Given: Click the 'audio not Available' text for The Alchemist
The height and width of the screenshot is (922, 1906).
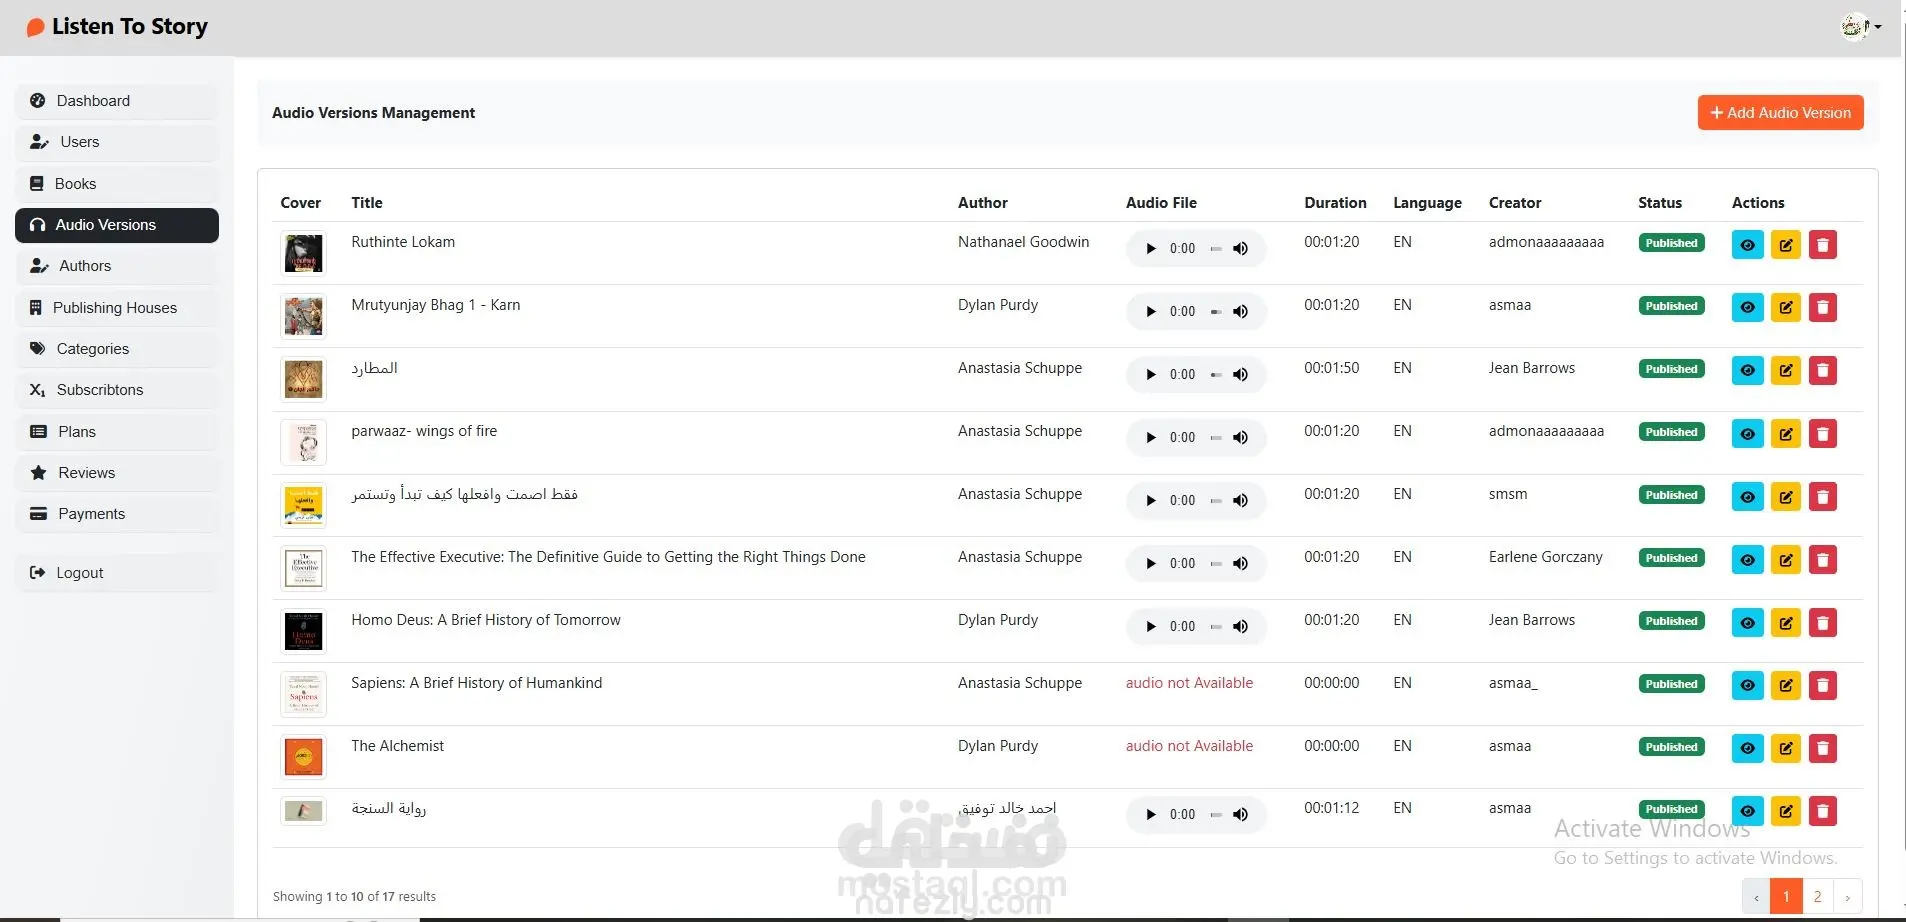Looking at the screenshot, I should (1189, 746).
